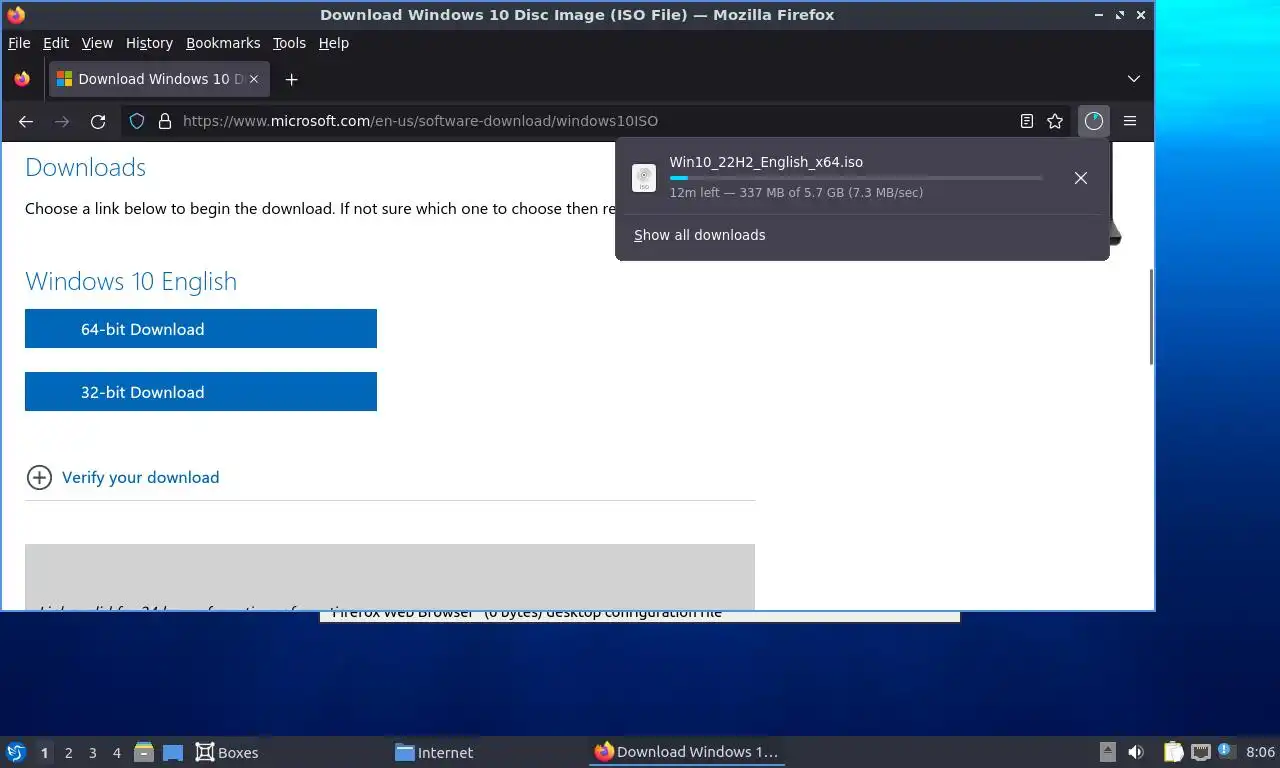Click the forward navigation arrow
This screenshot has width=1280, height=768.
(x=62, y=121)
